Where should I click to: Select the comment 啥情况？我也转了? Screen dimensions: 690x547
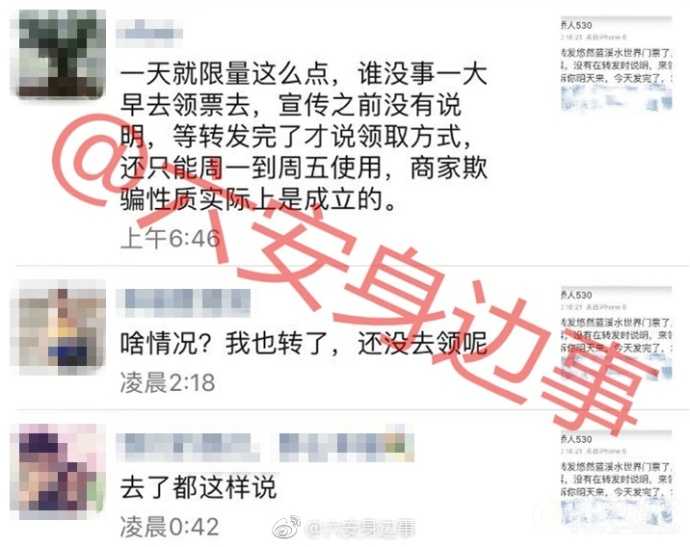[x=304, y=344]
